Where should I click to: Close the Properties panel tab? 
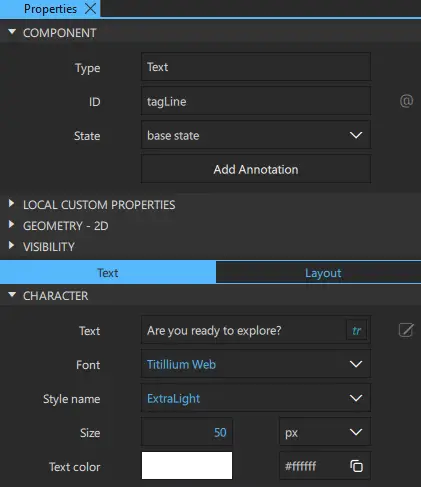[90, 9]
